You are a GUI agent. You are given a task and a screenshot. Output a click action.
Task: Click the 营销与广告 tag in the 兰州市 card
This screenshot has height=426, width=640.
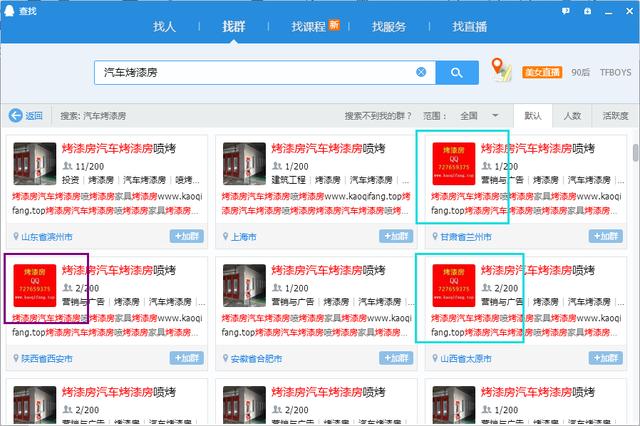(502, 180)
